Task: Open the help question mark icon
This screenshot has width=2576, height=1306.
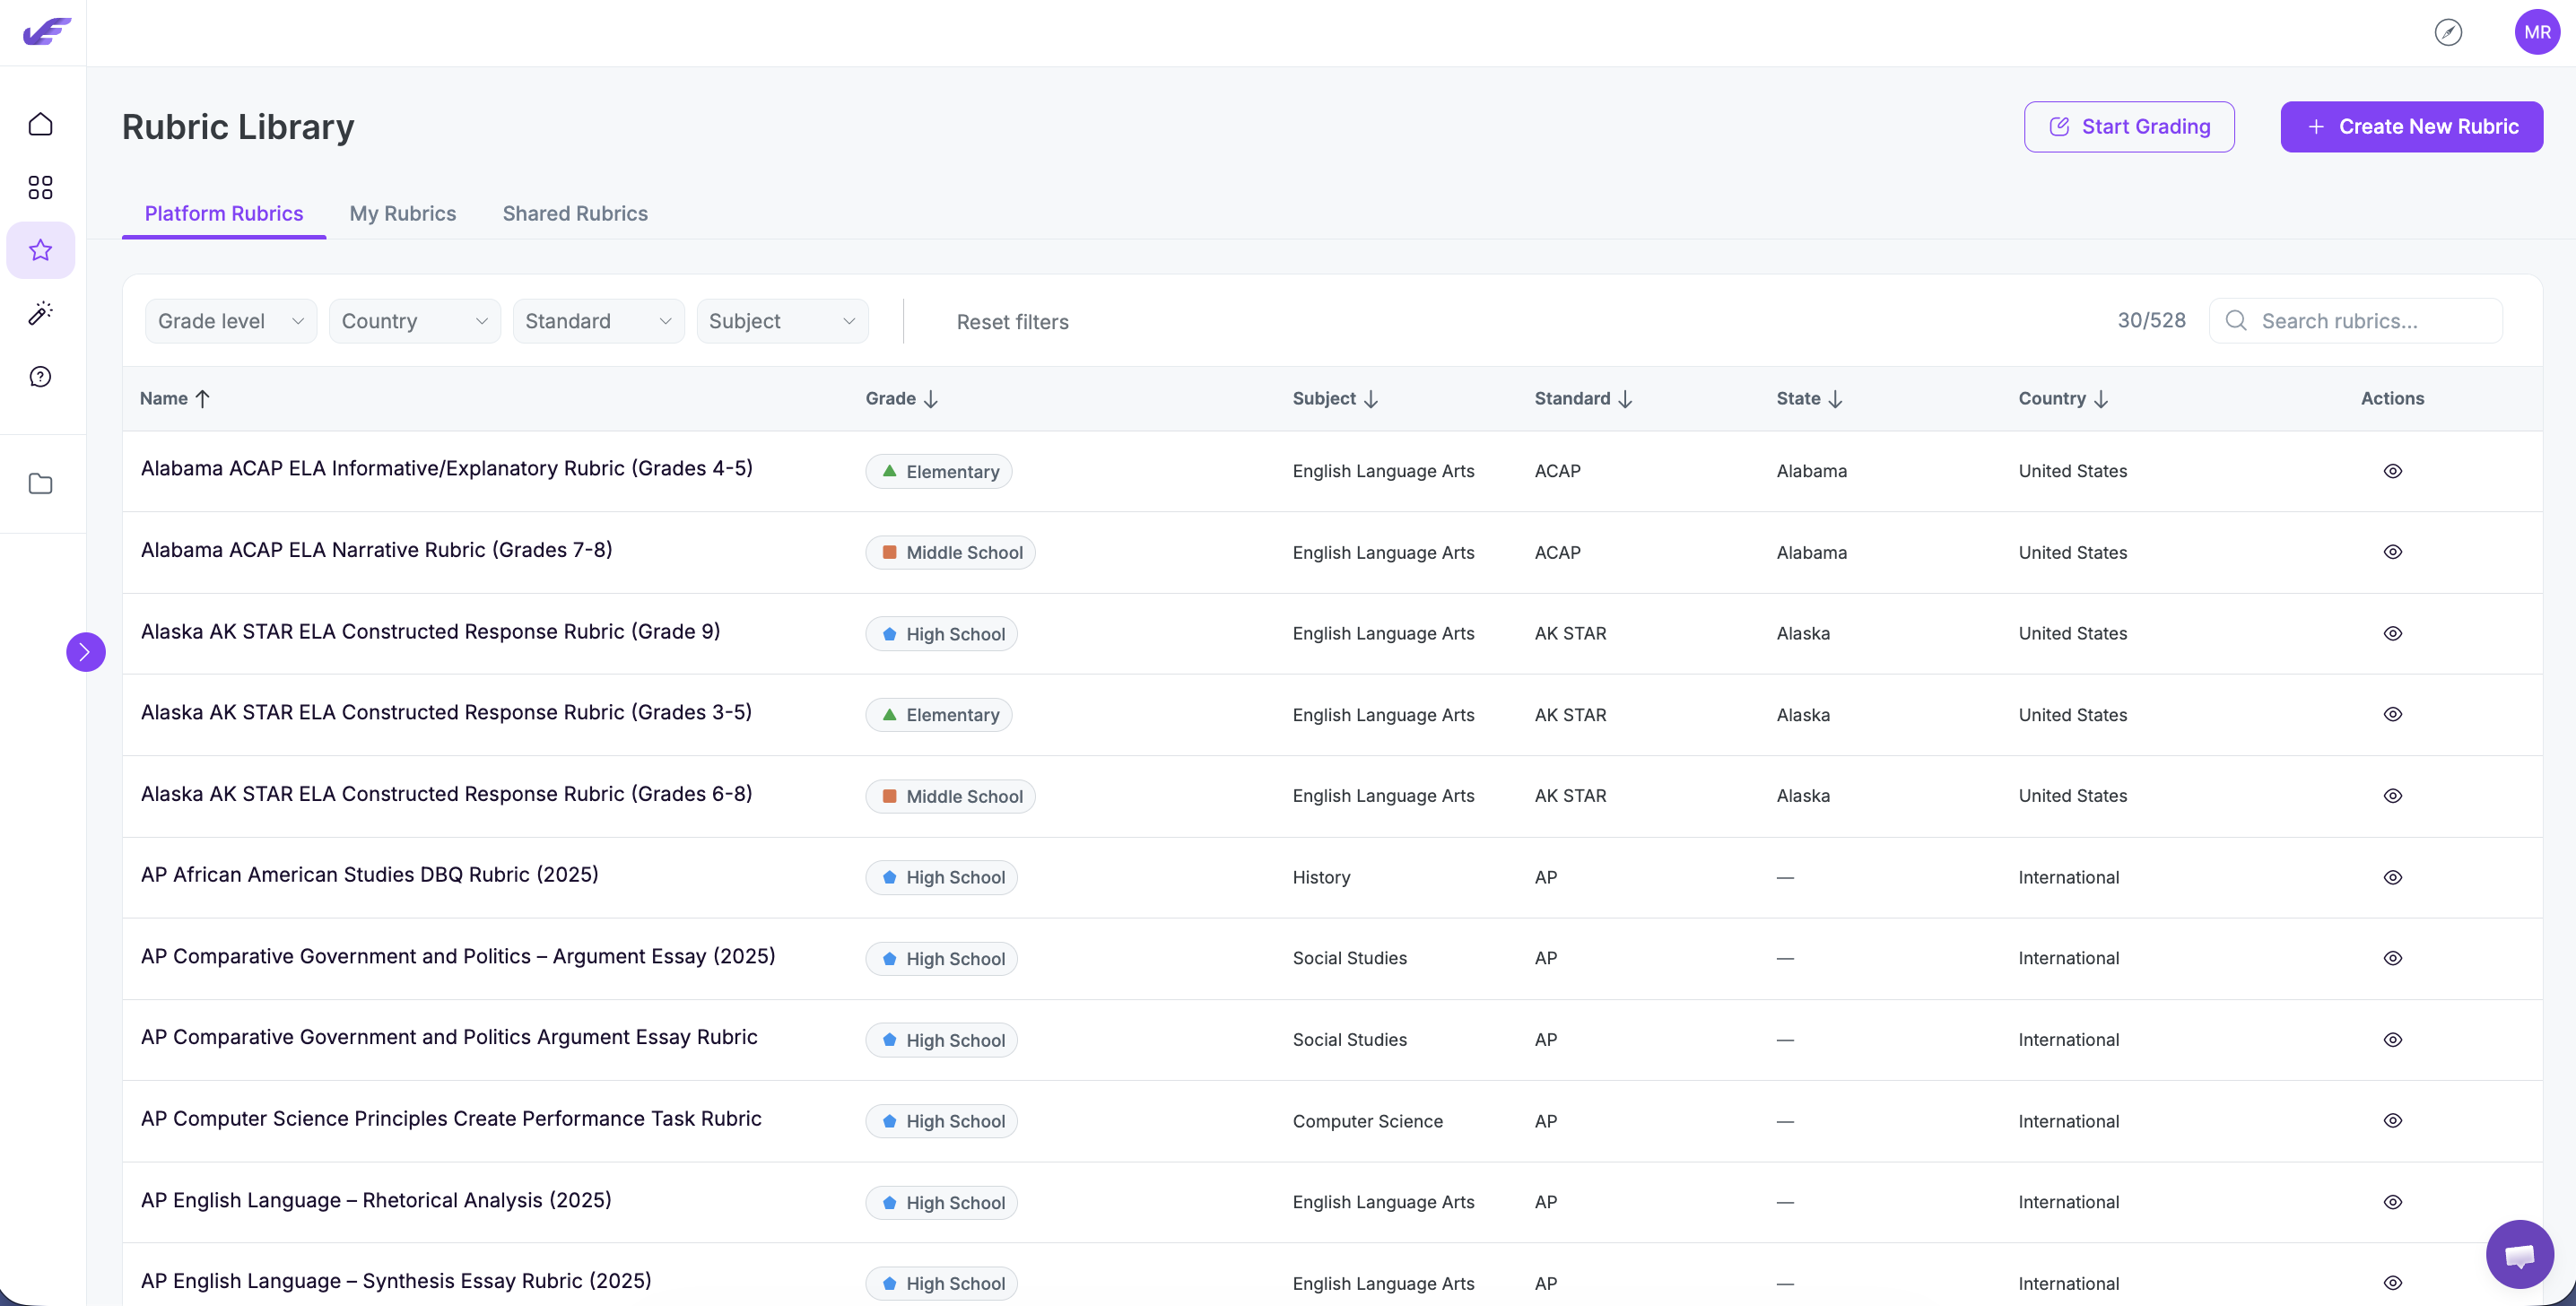Action: [x=40, y=377]
